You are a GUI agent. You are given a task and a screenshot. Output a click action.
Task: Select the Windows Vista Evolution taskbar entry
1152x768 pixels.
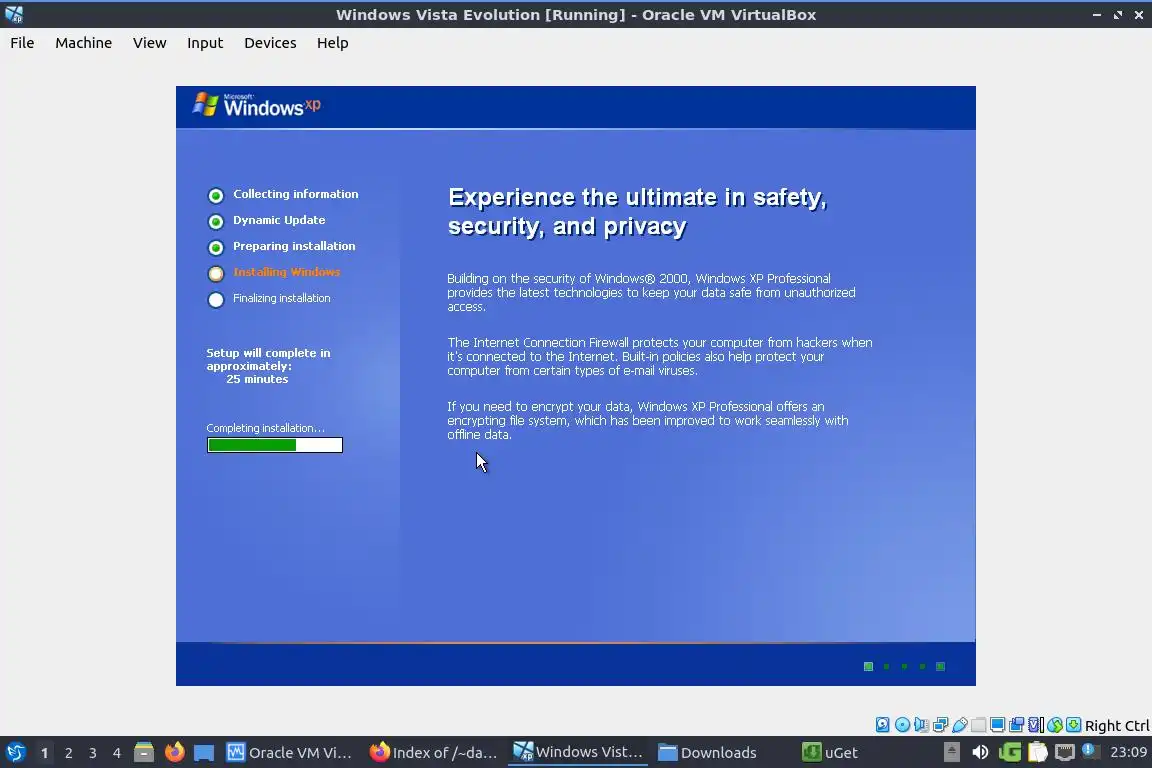tap(577, 752)
